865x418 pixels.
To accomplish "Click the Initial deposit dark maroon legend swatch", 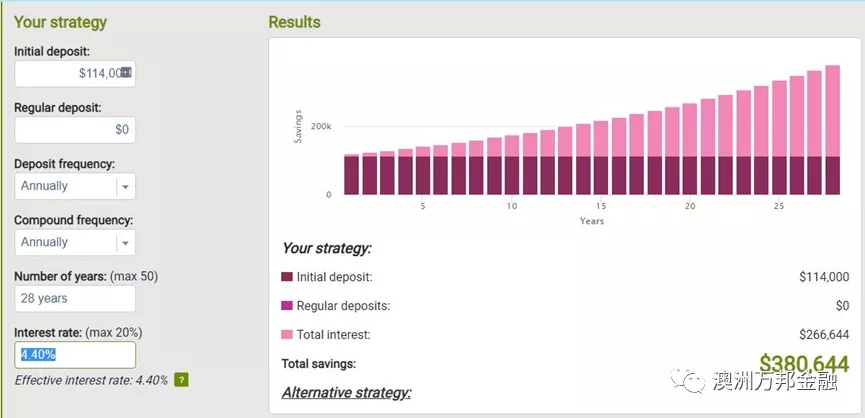I will pyautogui.click(x=286, y=277).
